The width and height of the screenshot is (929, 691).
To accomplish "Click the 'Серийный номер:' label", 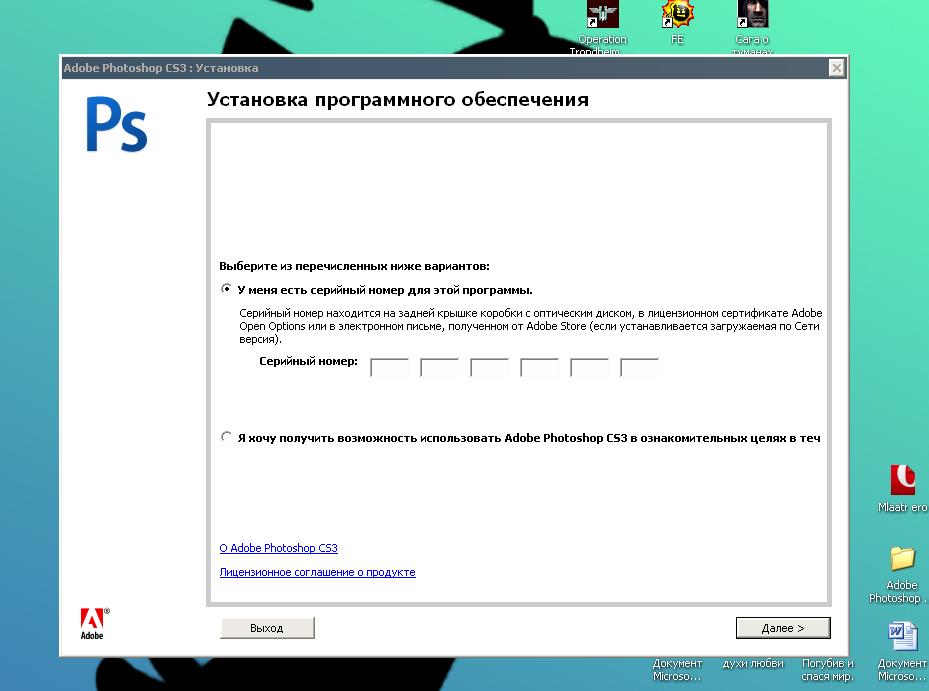I will pos(308,361).
